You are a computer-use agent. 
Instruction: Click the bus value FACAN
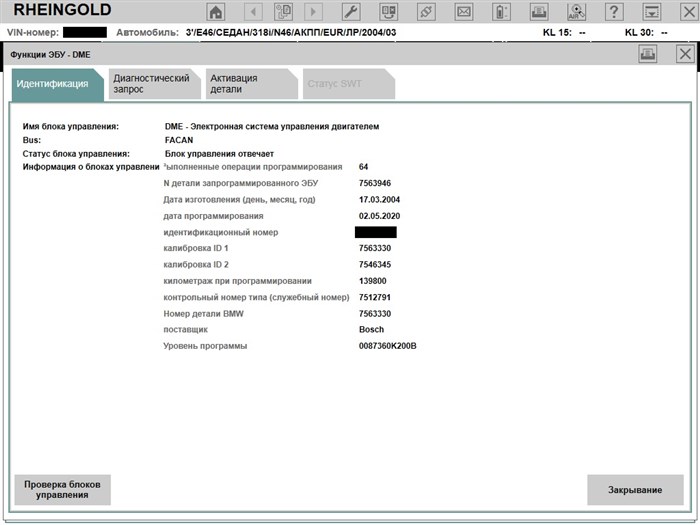(179, 140)
